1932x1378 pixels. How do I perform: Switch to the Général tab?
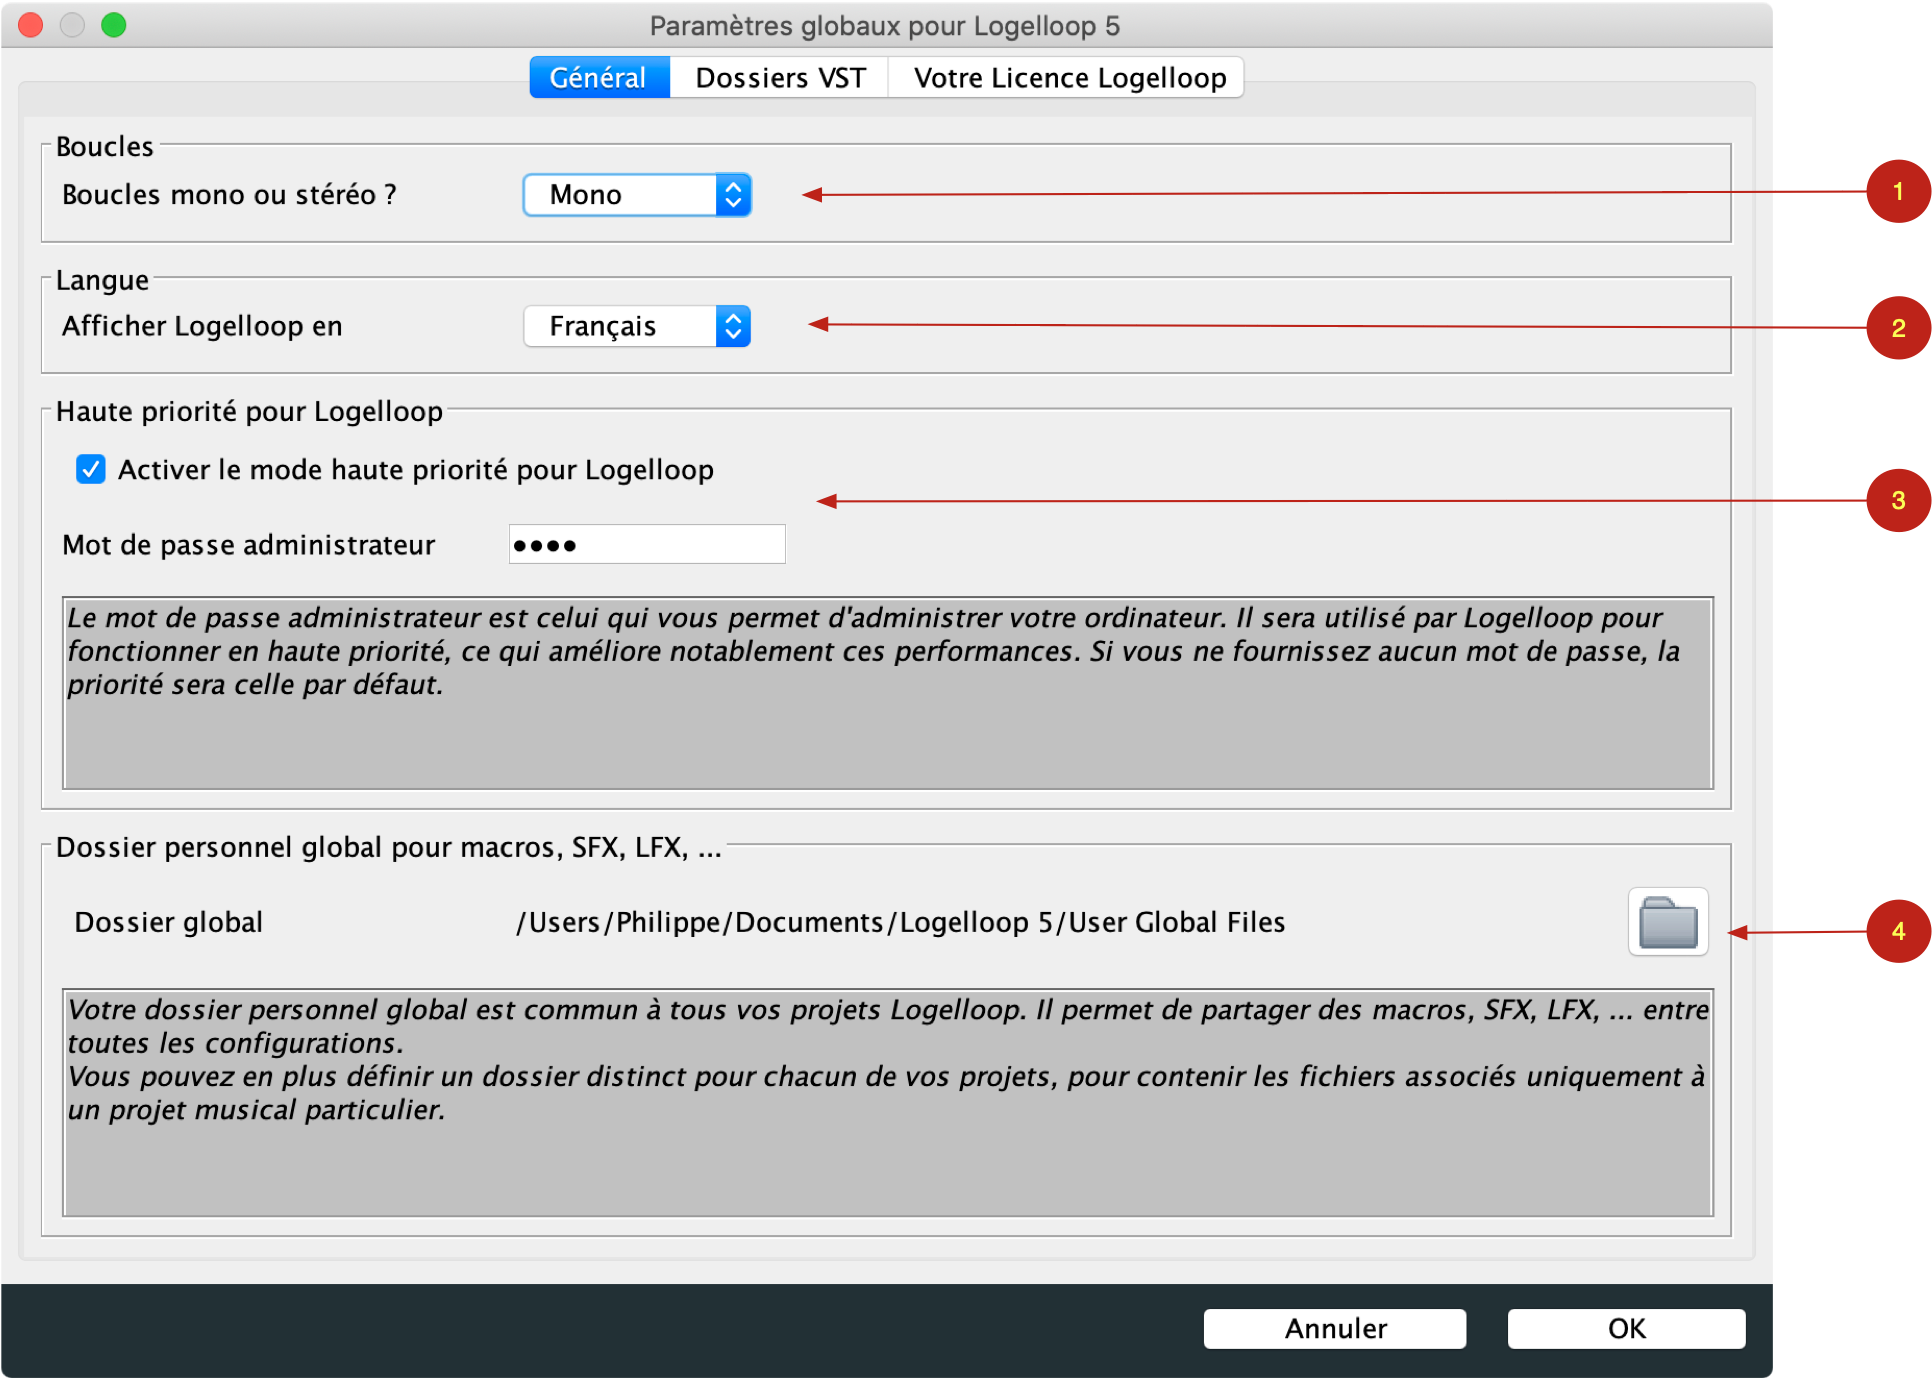(x=599, y=78)
